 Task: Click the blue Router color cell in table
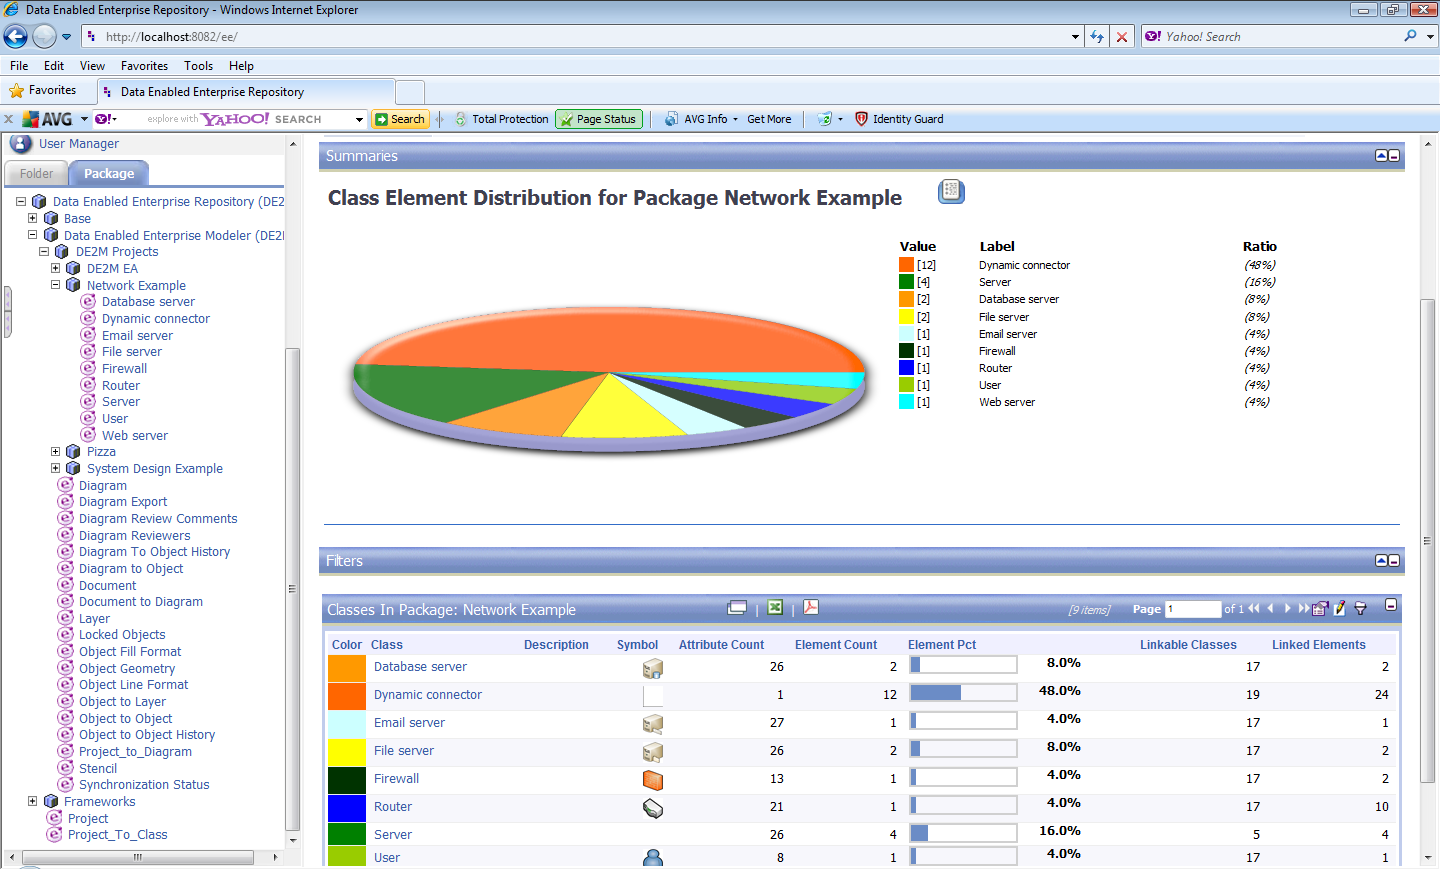(347, 808)
